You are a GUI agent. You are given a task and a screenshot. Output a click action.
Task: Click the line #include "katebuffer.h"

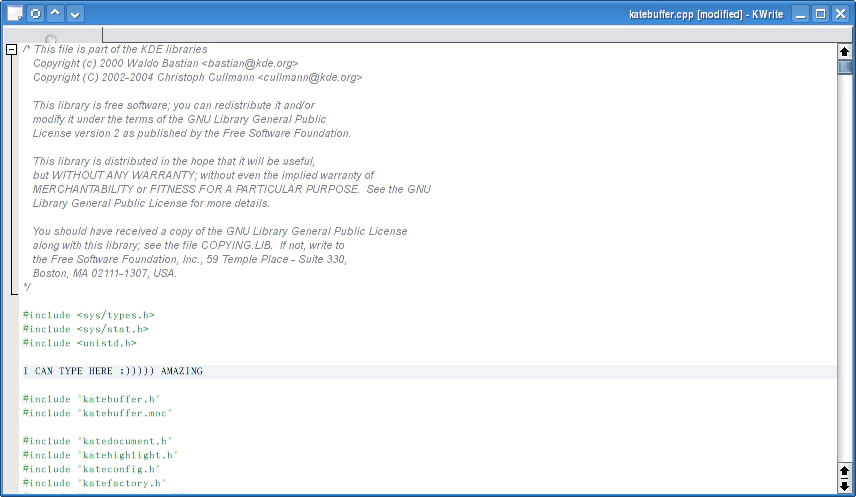(92, 399)
